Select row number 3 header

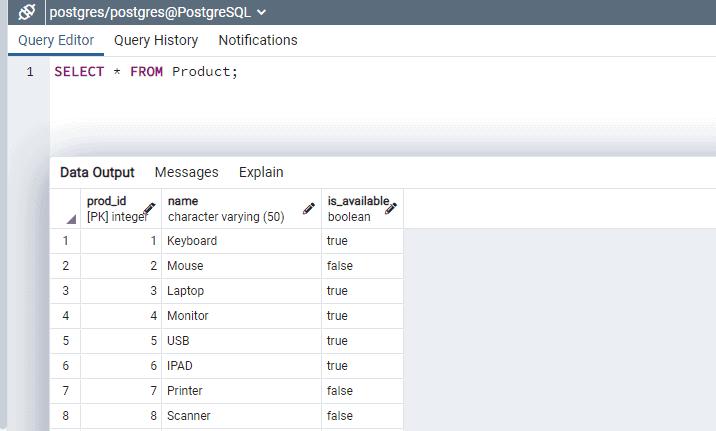pyautogui.click(x=66, y=291)
